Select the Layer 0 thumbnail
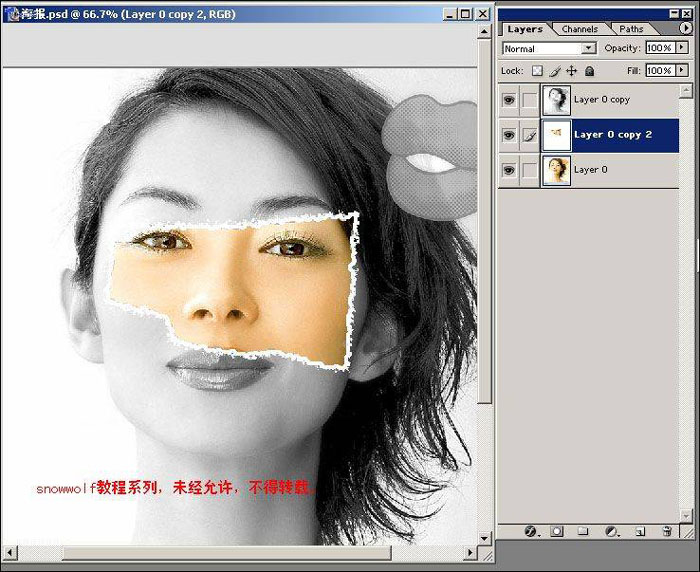Image resolution: width=700 pixels, height=572 pixels. (x=555, y=170)
